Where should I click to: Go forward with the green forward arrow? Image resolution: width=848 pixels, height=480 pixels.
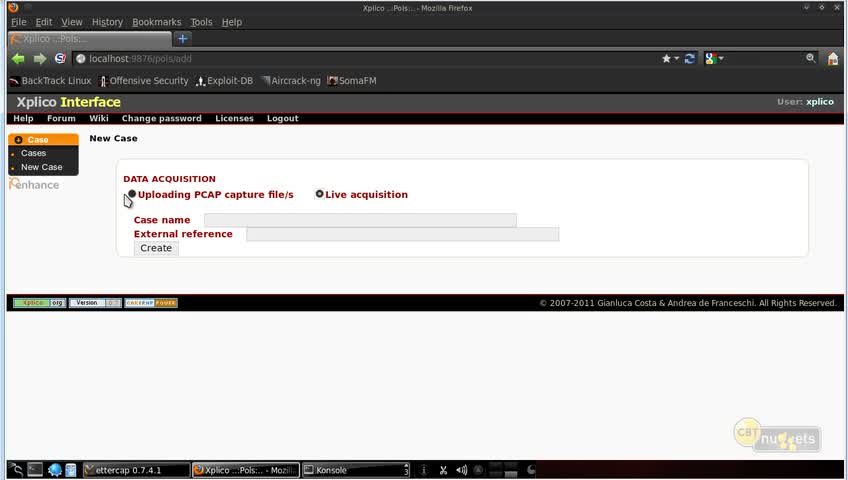[x=40, y=58]
